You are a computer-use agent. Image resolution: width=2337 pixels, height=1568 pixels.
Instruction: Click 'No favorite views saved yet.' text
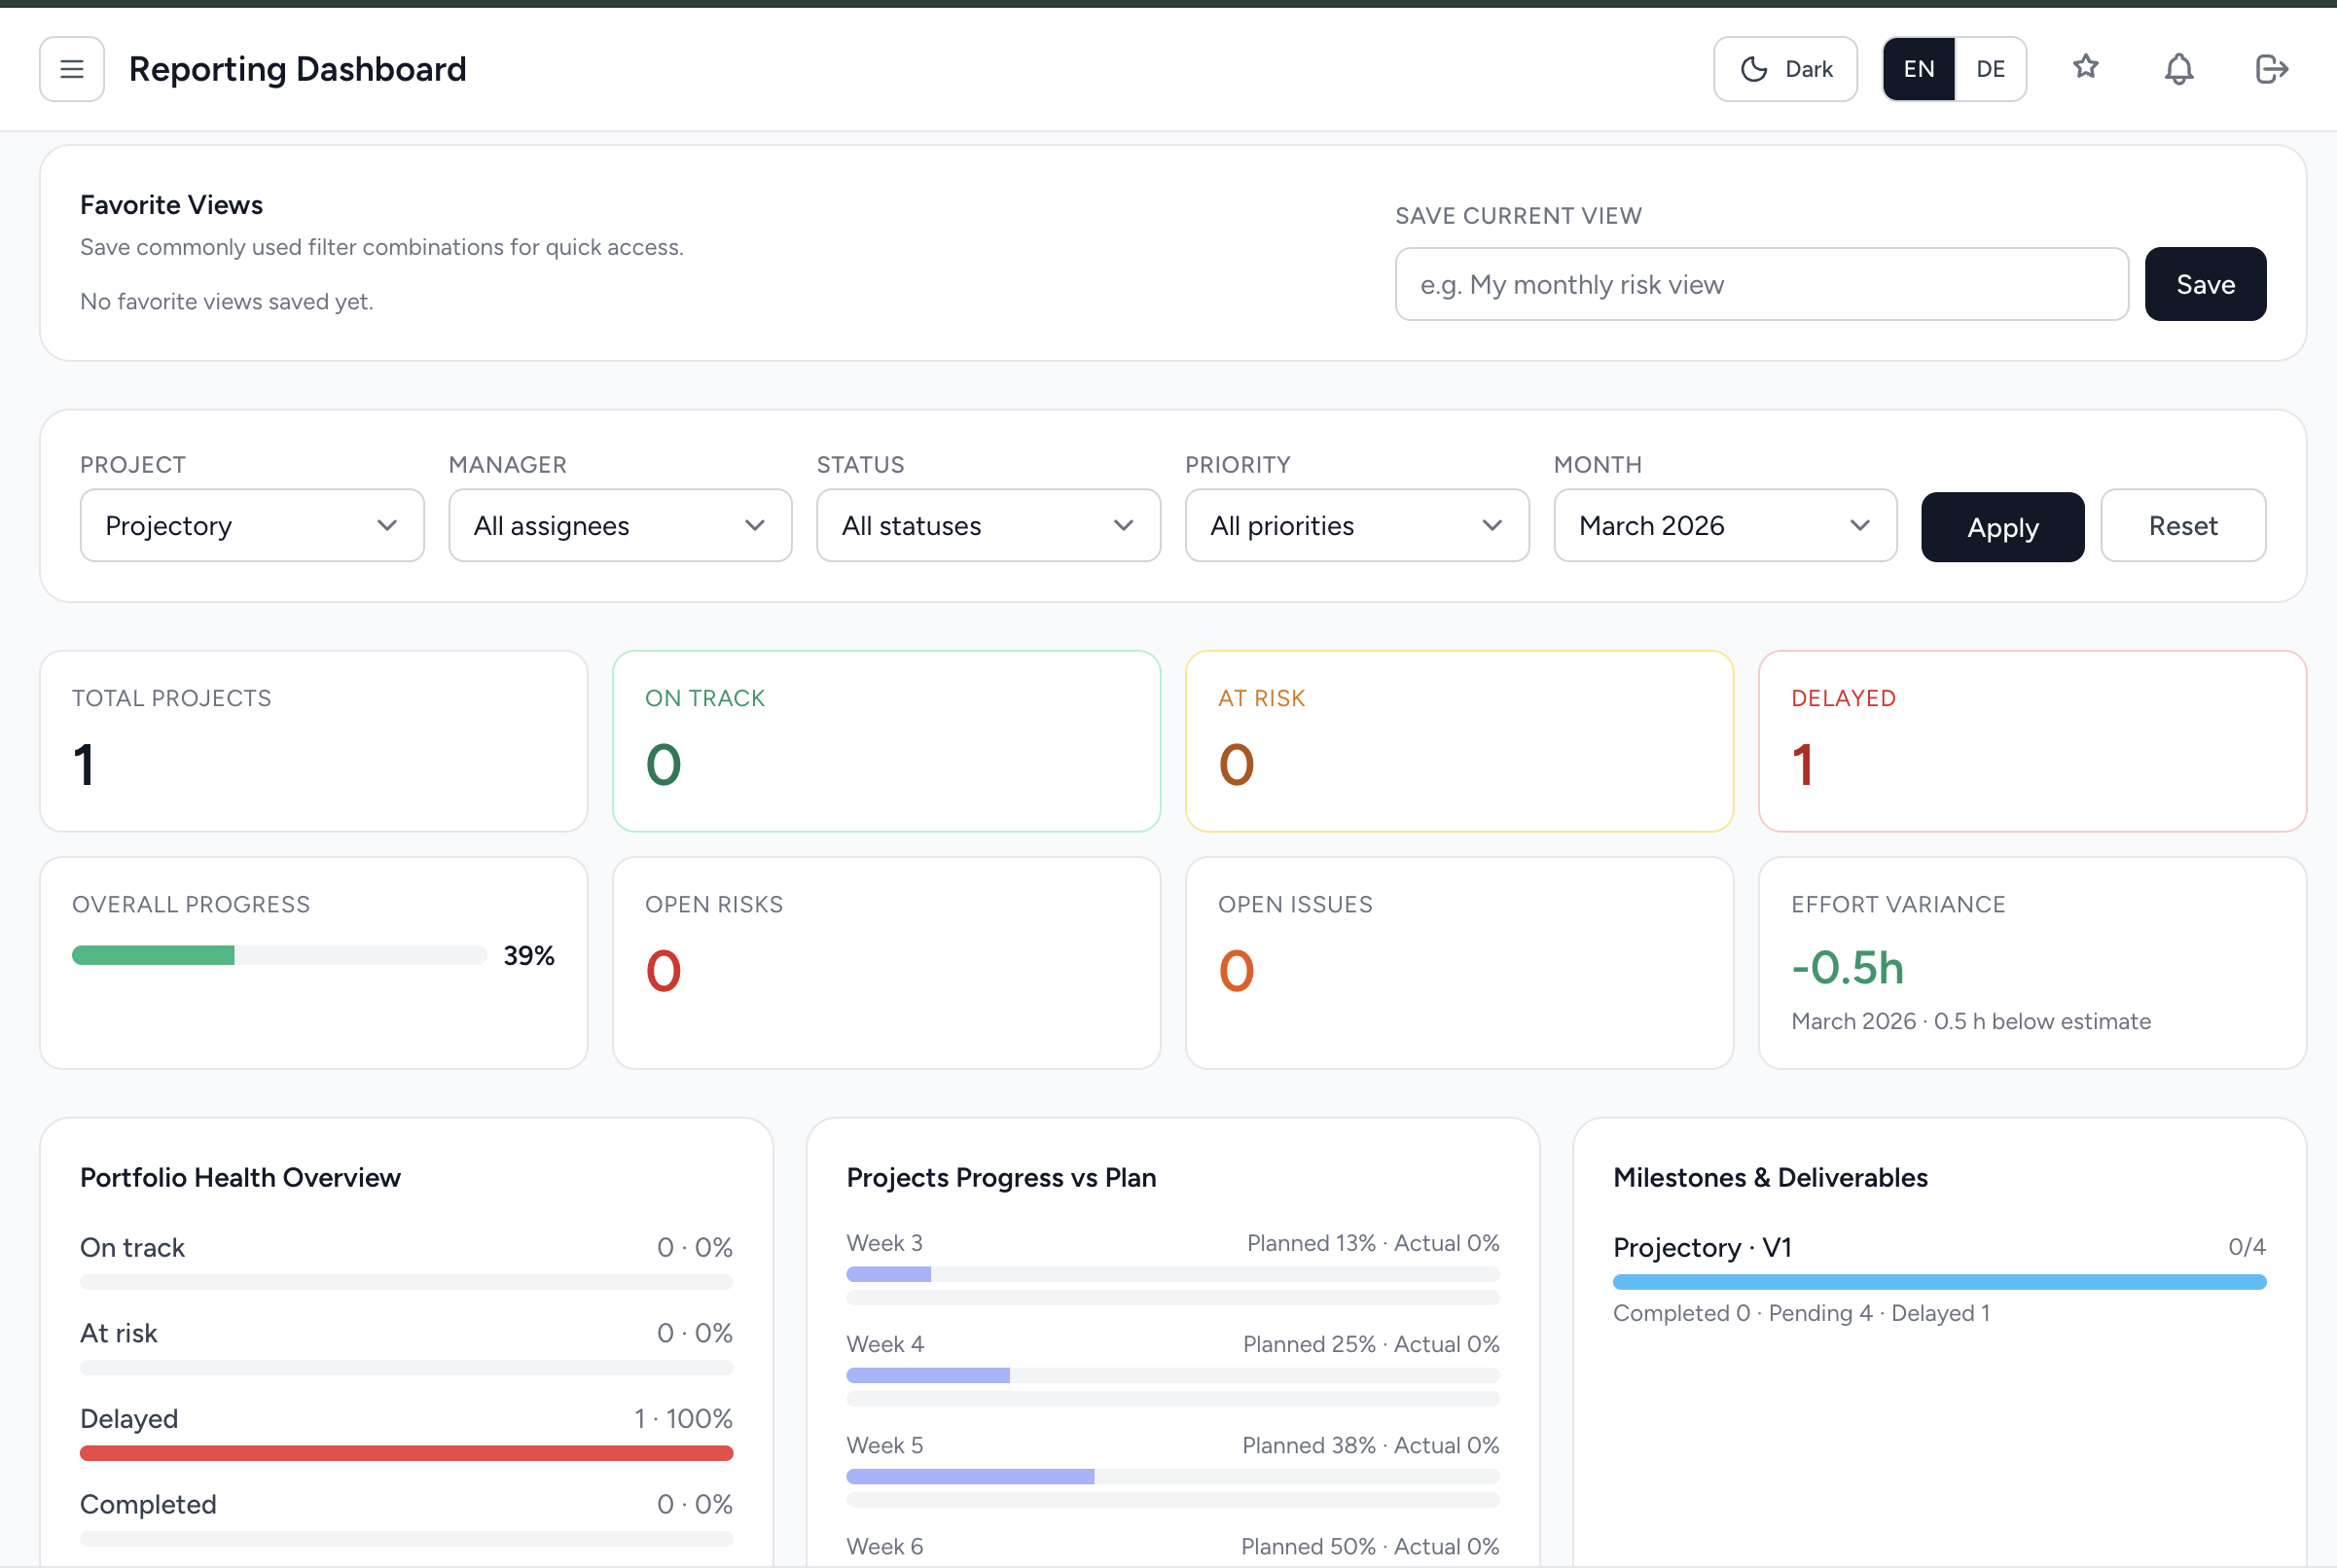click(226, 301)
